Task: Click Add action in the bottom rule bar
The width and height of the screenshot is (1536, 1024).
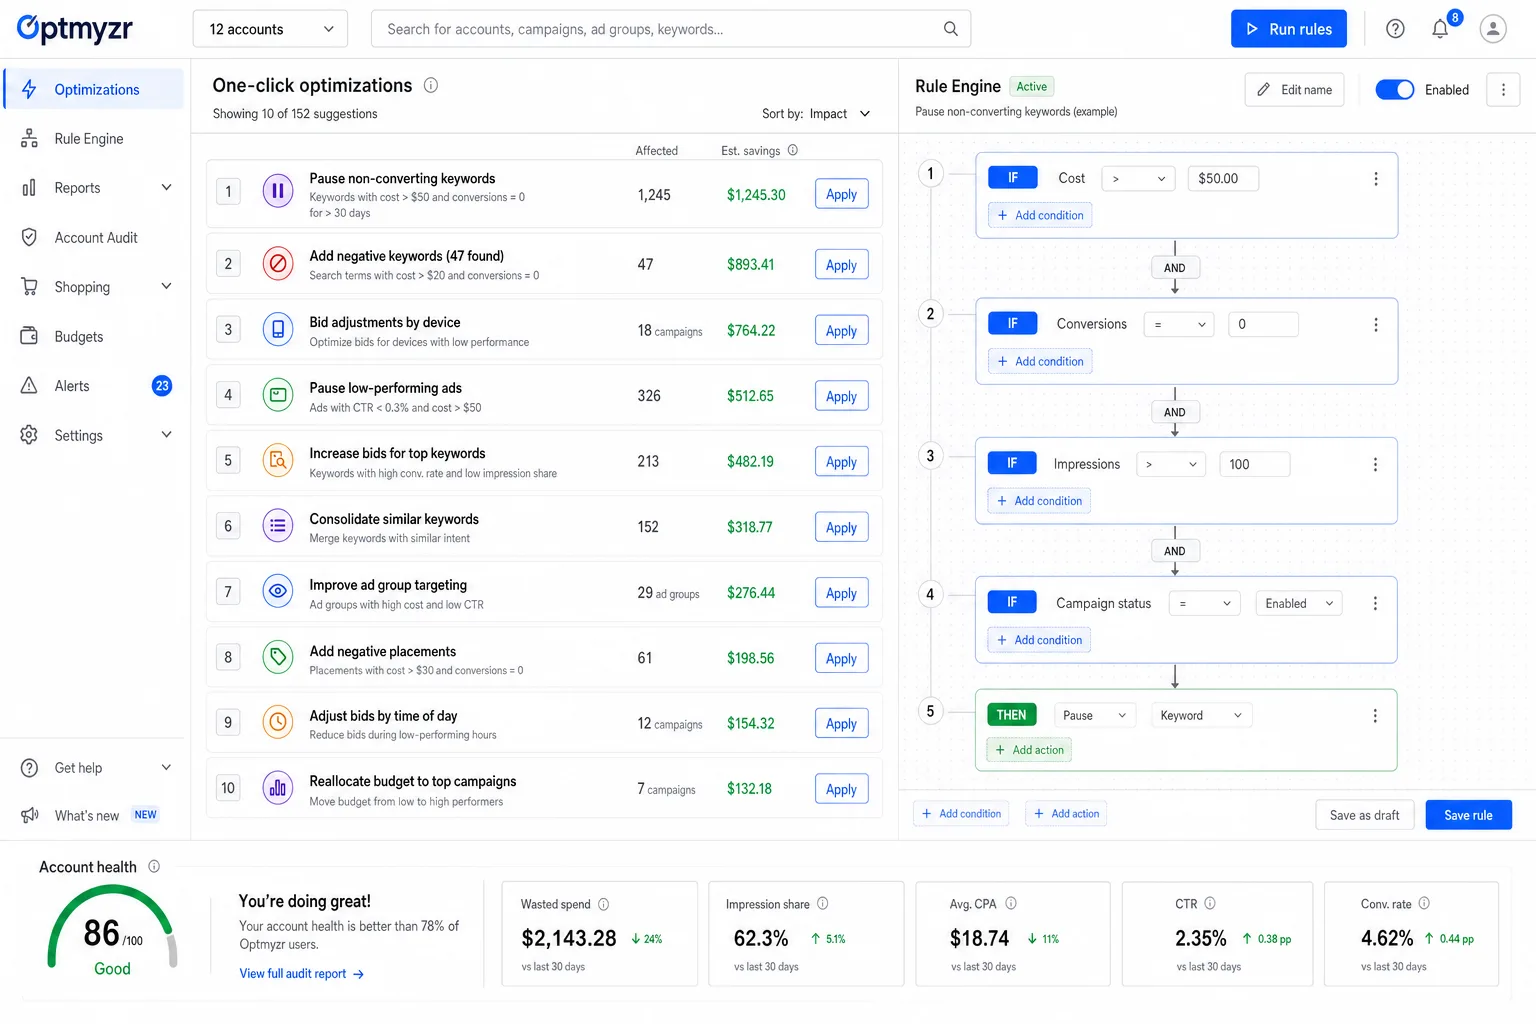Action: [x=1066, y=813]
